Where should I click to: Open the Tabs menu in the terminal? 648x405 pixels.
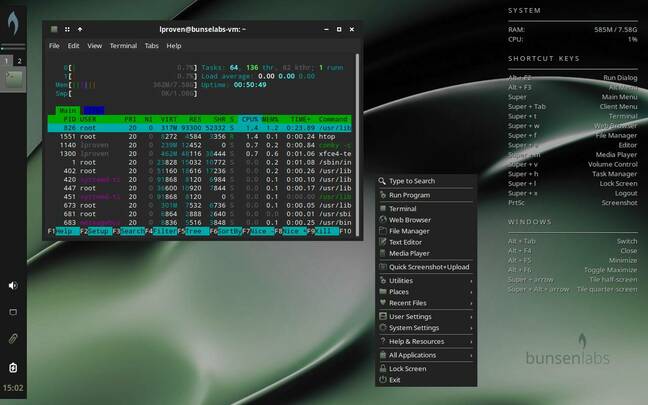coord(151,46)
